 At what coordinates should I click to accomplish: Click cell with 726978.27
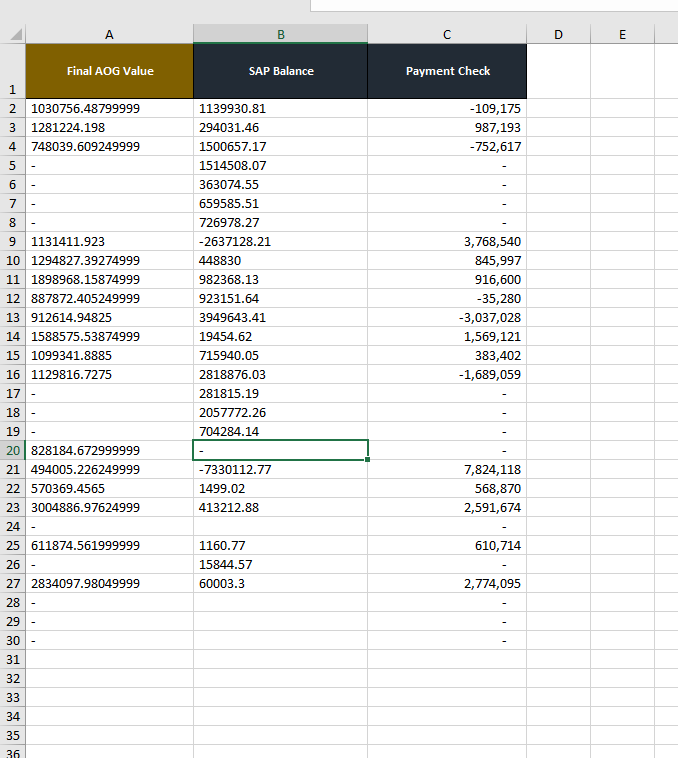click(280, 222)
